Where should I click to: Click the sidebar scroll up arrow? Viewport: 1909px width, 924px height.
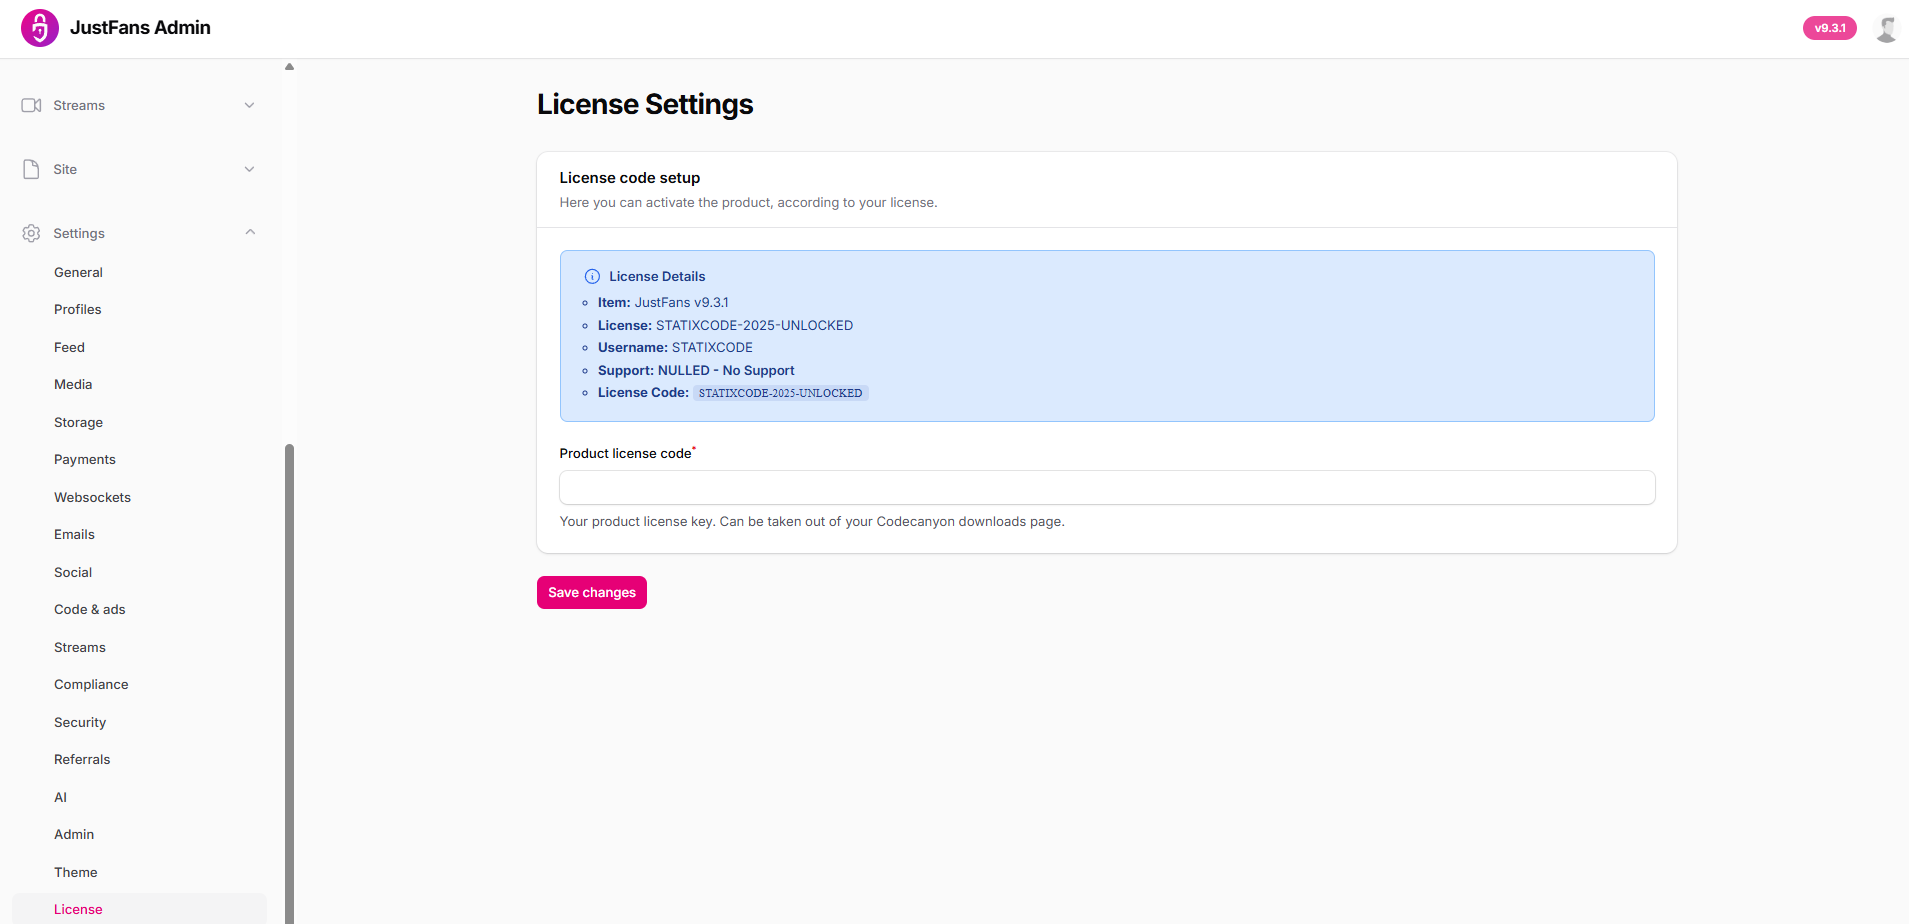pos(289,67)
